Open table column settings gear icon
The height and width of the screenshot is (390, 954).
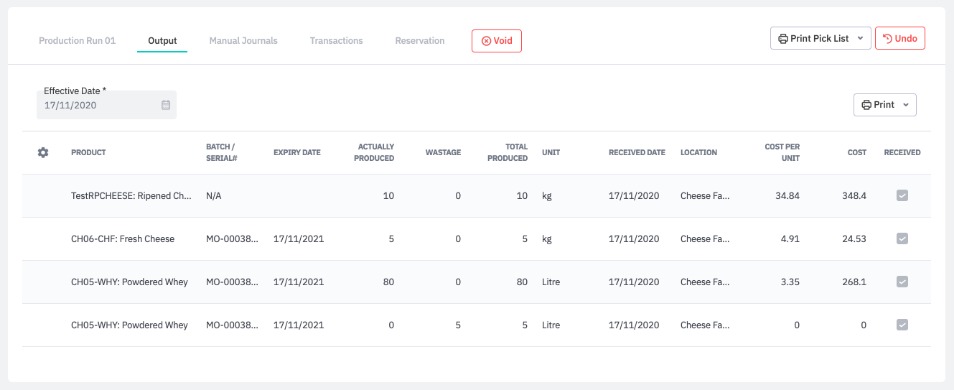(x=43, y=153)
